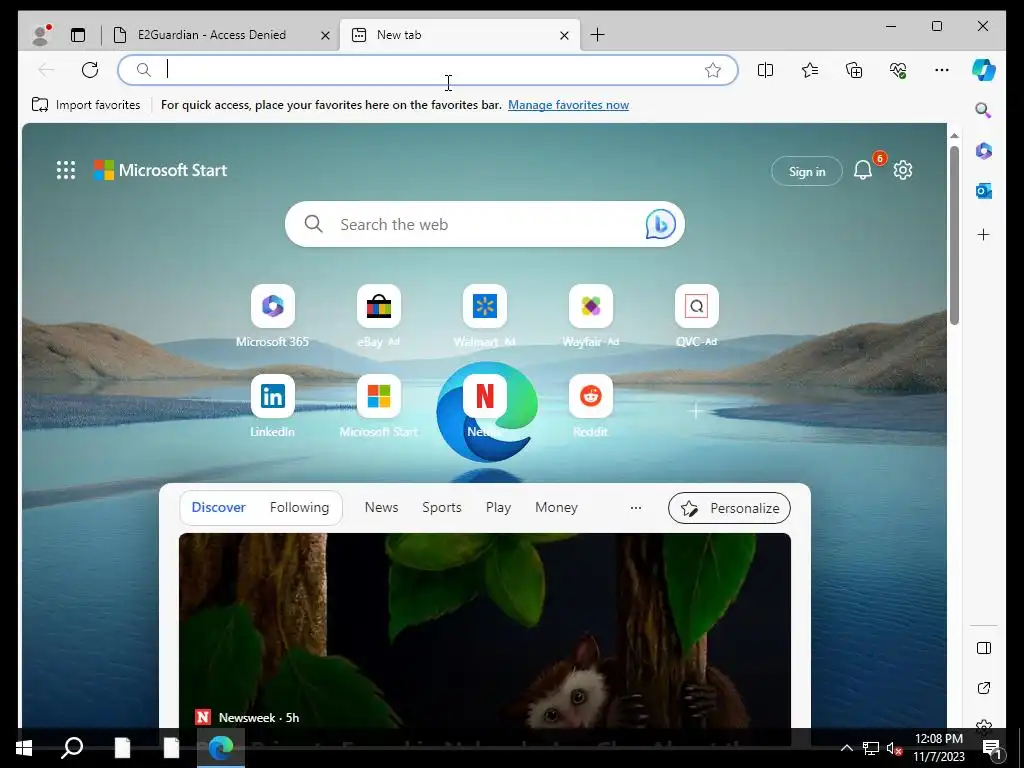The width and height of the screenshot is (1024, 768).
Task: Click the Personalize button
Action: (729, 508)
